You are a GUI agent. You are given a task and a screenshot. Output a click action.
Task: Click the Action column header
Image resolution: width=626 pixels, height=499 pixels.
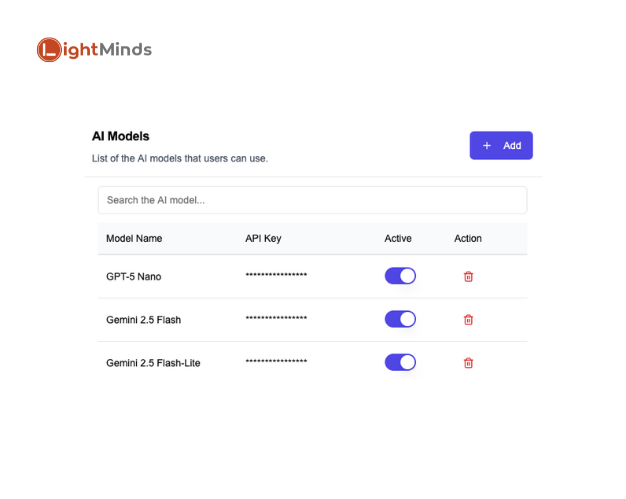(468, 238)
